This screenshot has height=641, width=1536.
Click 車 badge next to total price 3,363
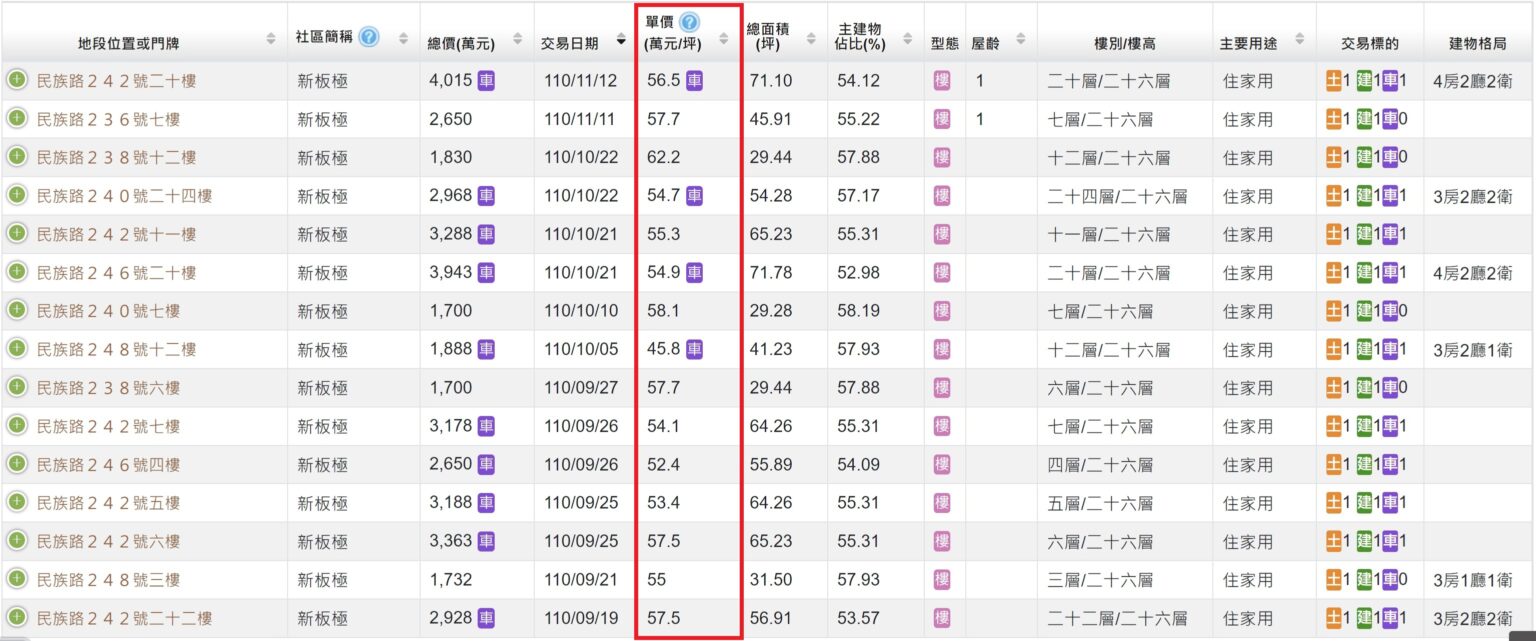tap(486, 541)
